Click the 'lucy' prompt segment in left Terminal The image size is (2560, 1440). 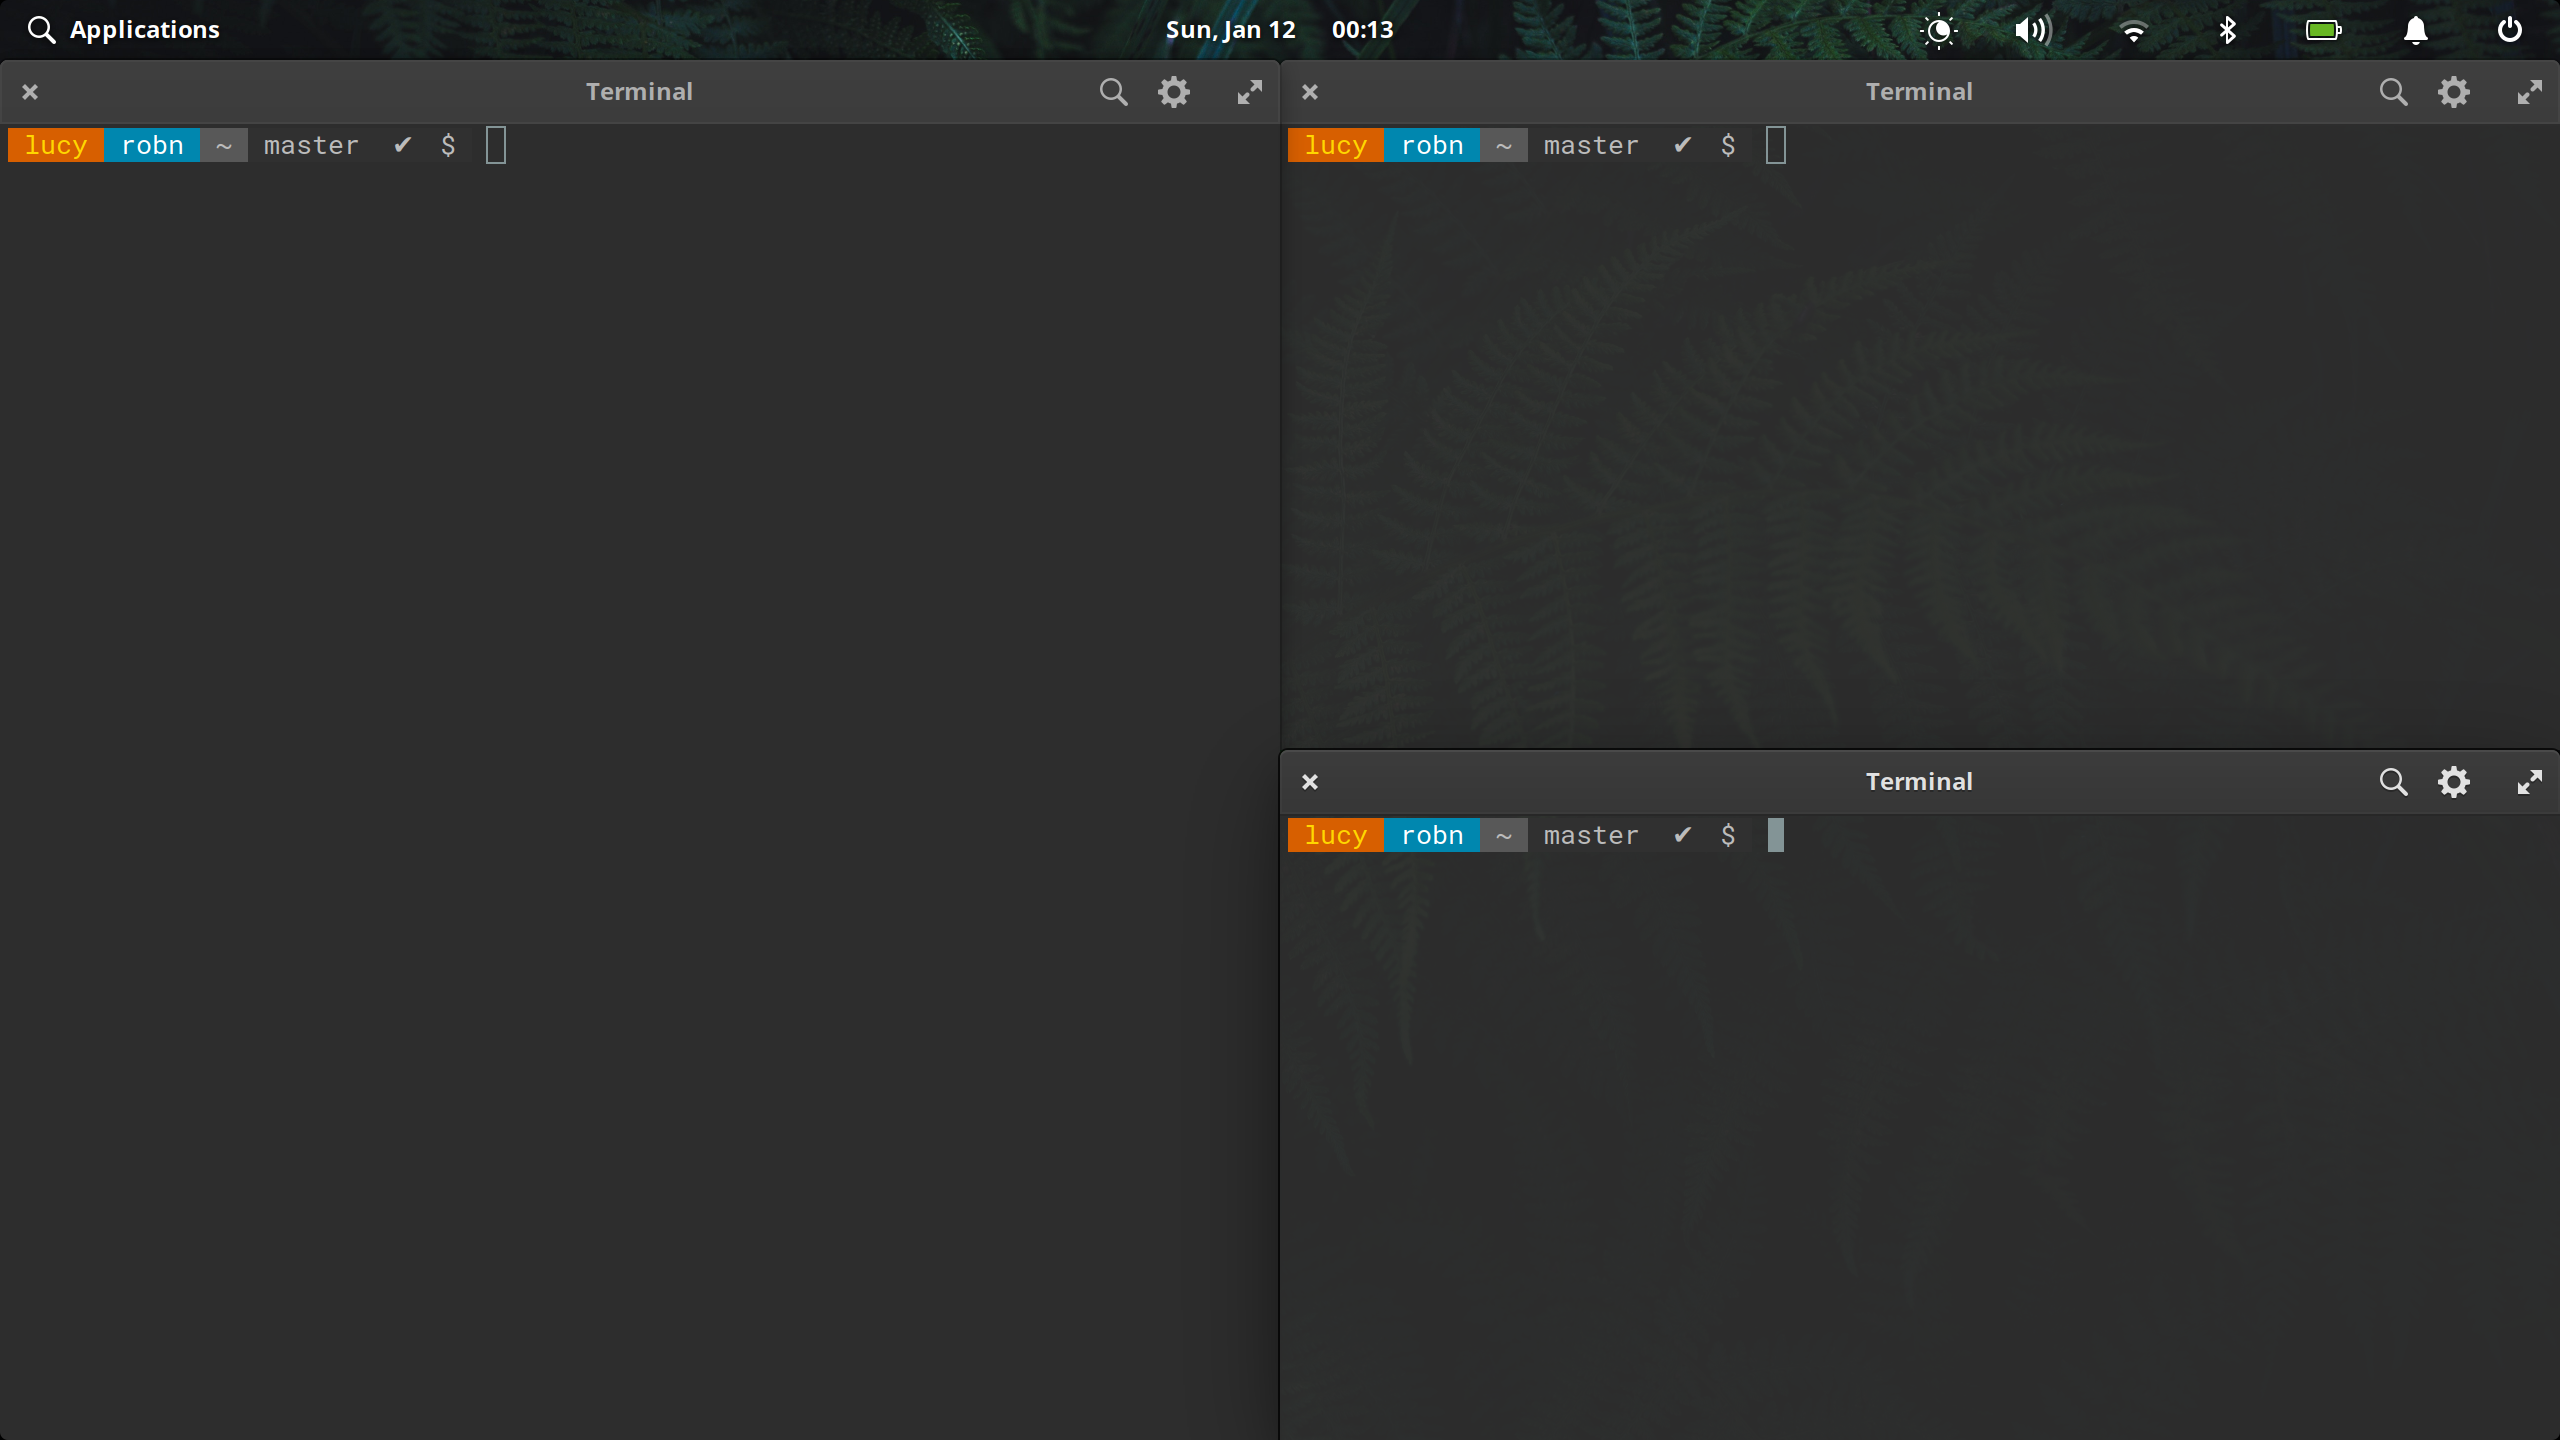pos(56,145)
